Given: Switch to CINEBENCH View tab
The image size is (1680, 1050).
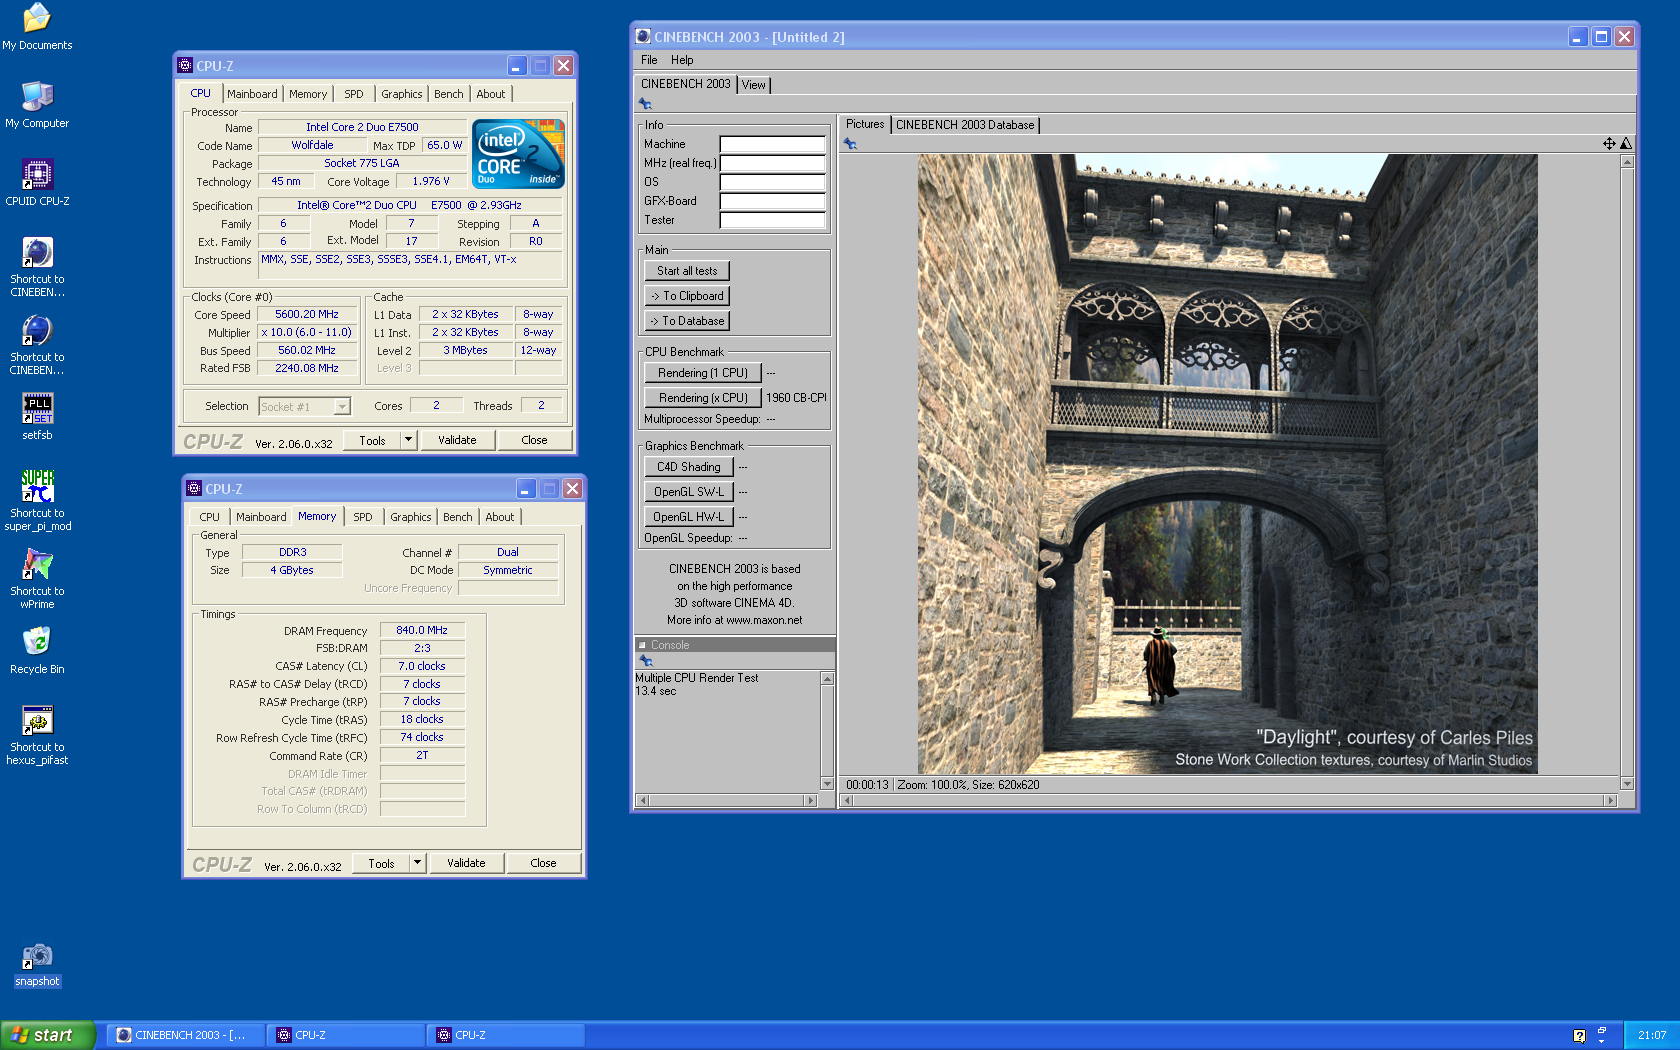Looking at the screenshot, I should [754, 85].
